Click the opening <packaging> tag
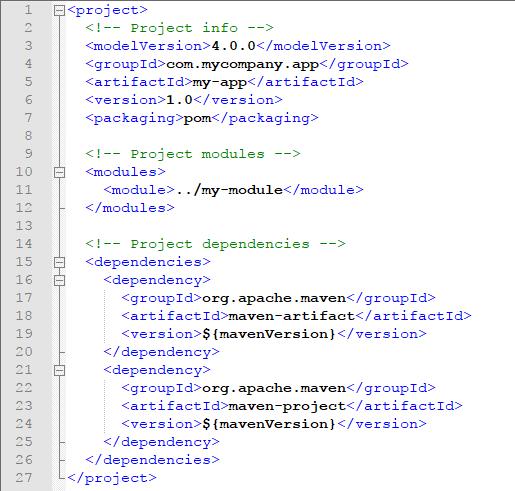This screenshot has width=515, height=491. click(135, 119)
